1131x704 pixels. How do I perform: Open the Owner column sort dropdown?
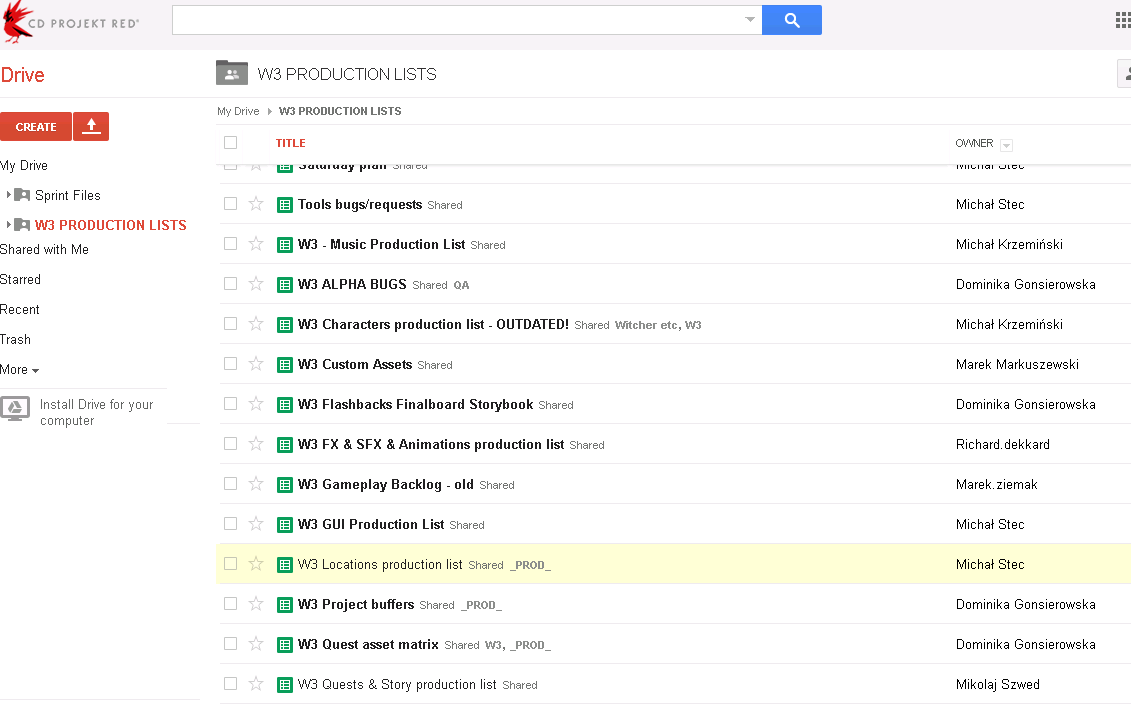(1006, 145)
